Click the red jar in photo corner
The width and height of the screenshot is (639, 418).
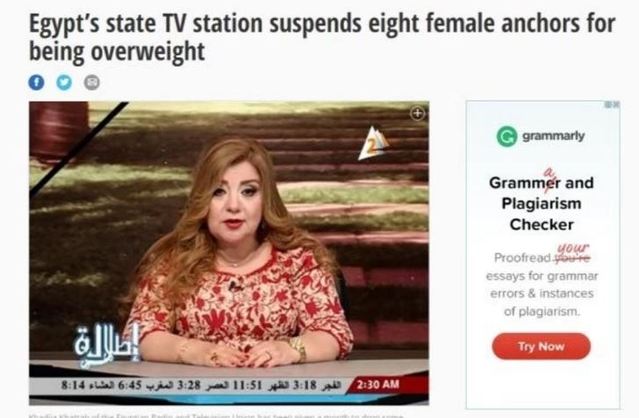coord(59,131)
